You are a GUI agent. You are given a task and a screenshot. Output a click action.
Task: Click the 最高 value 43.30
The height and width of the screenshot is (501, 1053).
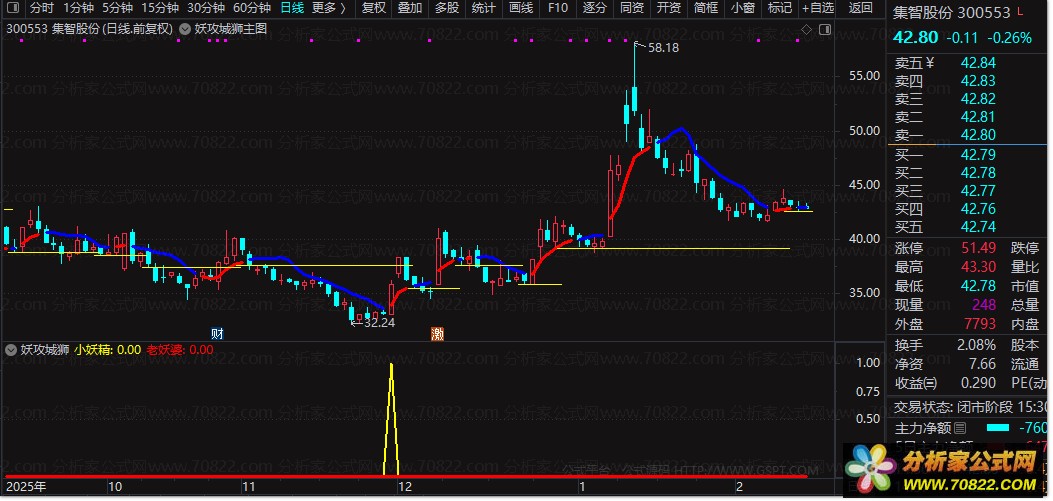tap(978, 267)
